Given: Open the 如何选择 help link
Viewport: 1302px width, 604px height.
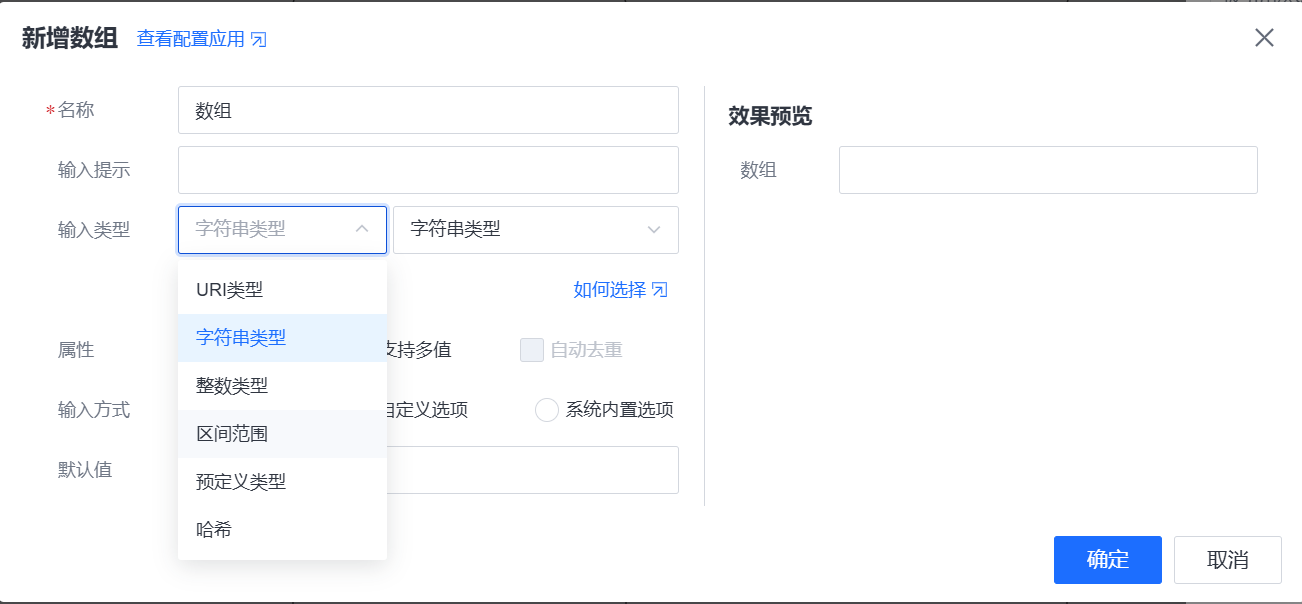Looking at the screenshot, I should 609,290.
